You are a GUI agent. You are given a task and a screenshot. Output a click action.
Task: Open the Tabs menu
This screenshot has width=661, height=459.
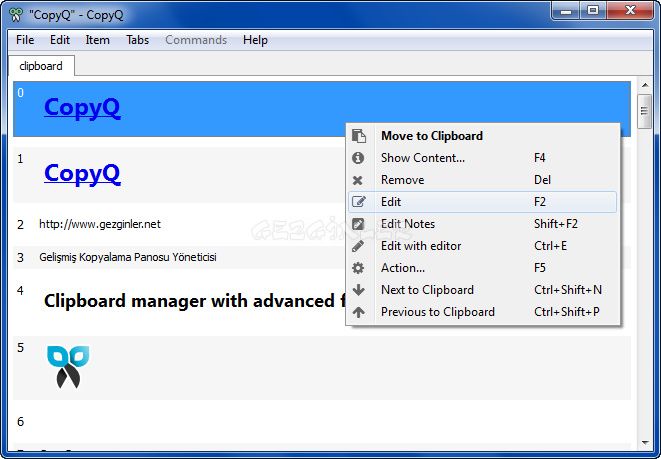click(x=137, y=40)
